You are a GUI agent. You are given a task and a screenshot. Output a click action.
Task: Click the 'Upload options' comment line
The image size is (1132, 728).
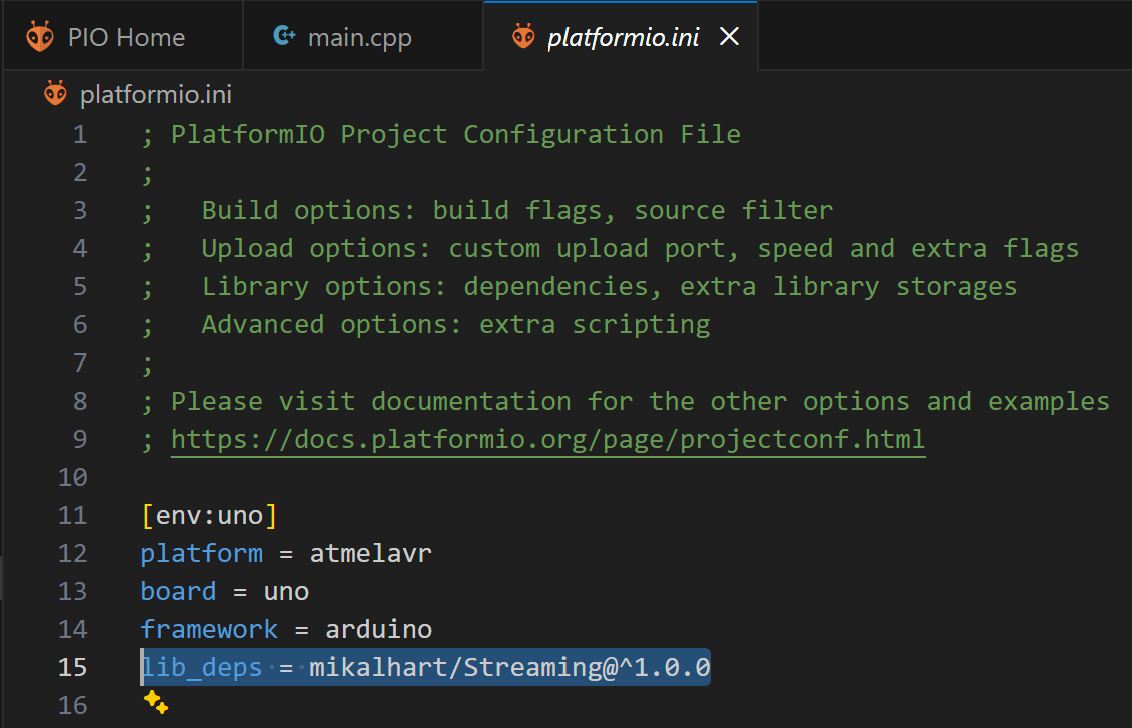click(x=640, y=248)
